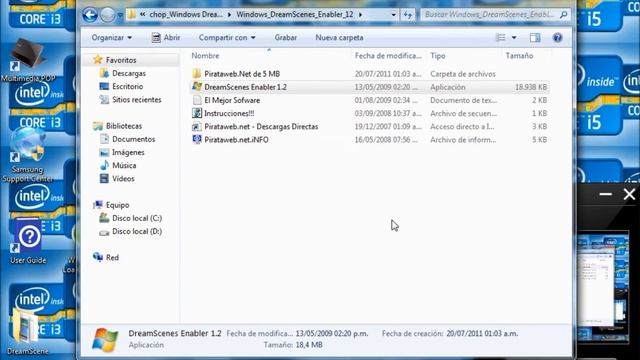Image resolution: width=640 pixels, height=360 pixels.
Task: Click the Explorer forward arrow button
Action: (x=108, y=15)
